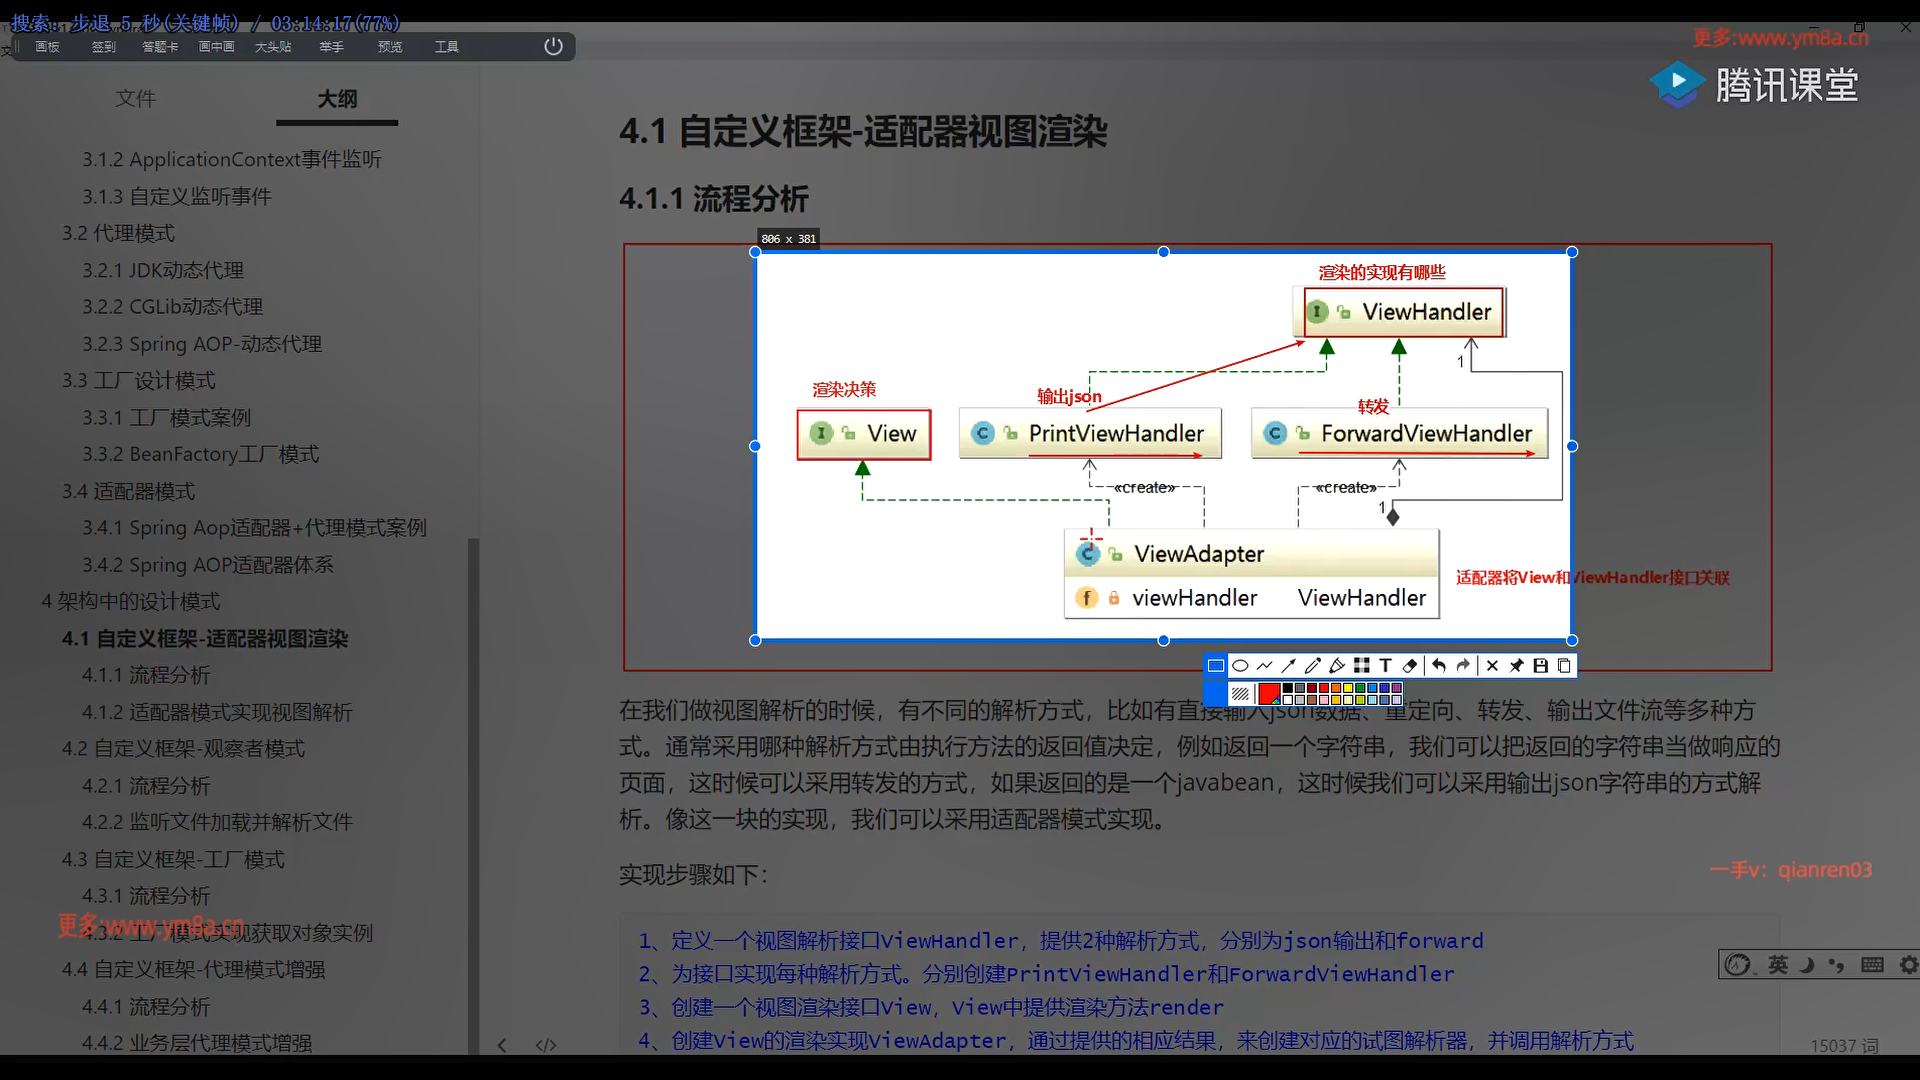Open outline item 4.1.2 适配器模式实现视图解析
1920x1080 pixels.
click(217, 712)
